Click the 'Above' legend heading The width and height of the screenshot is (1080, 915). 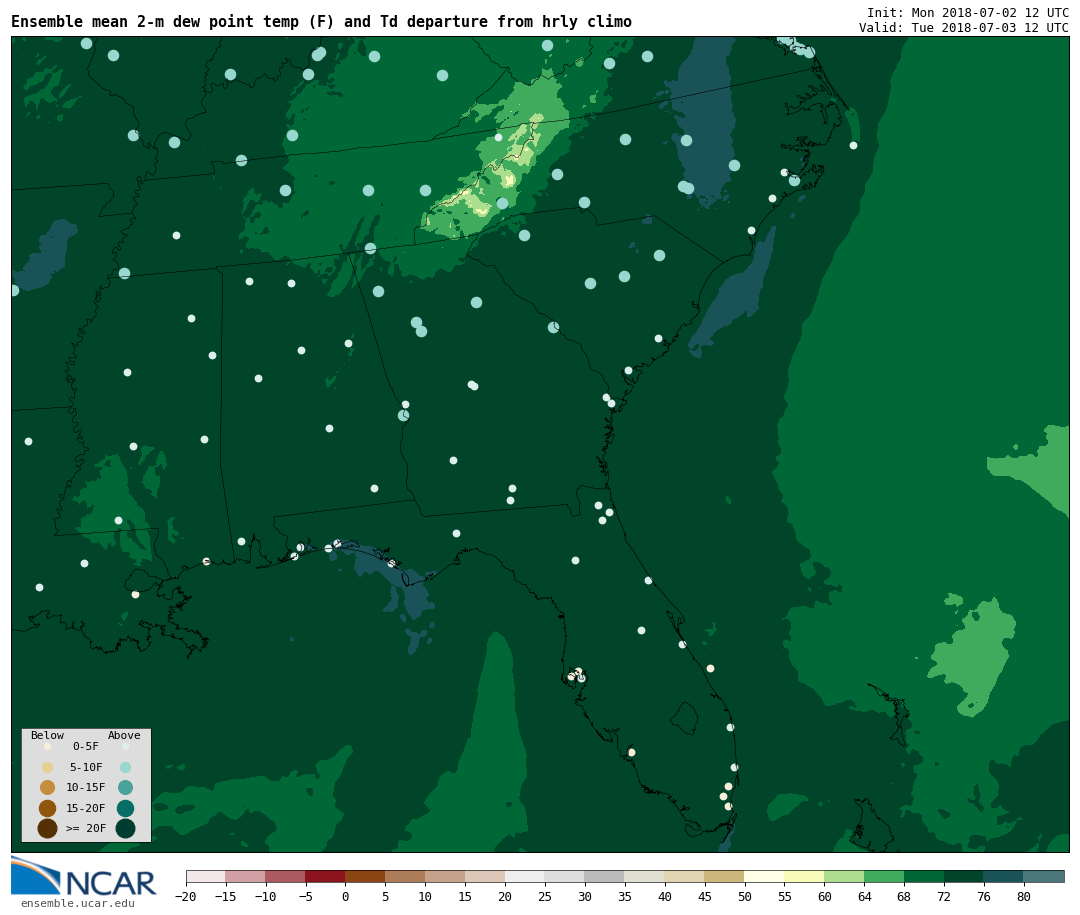pyautogui.click(x=124, y=735)
